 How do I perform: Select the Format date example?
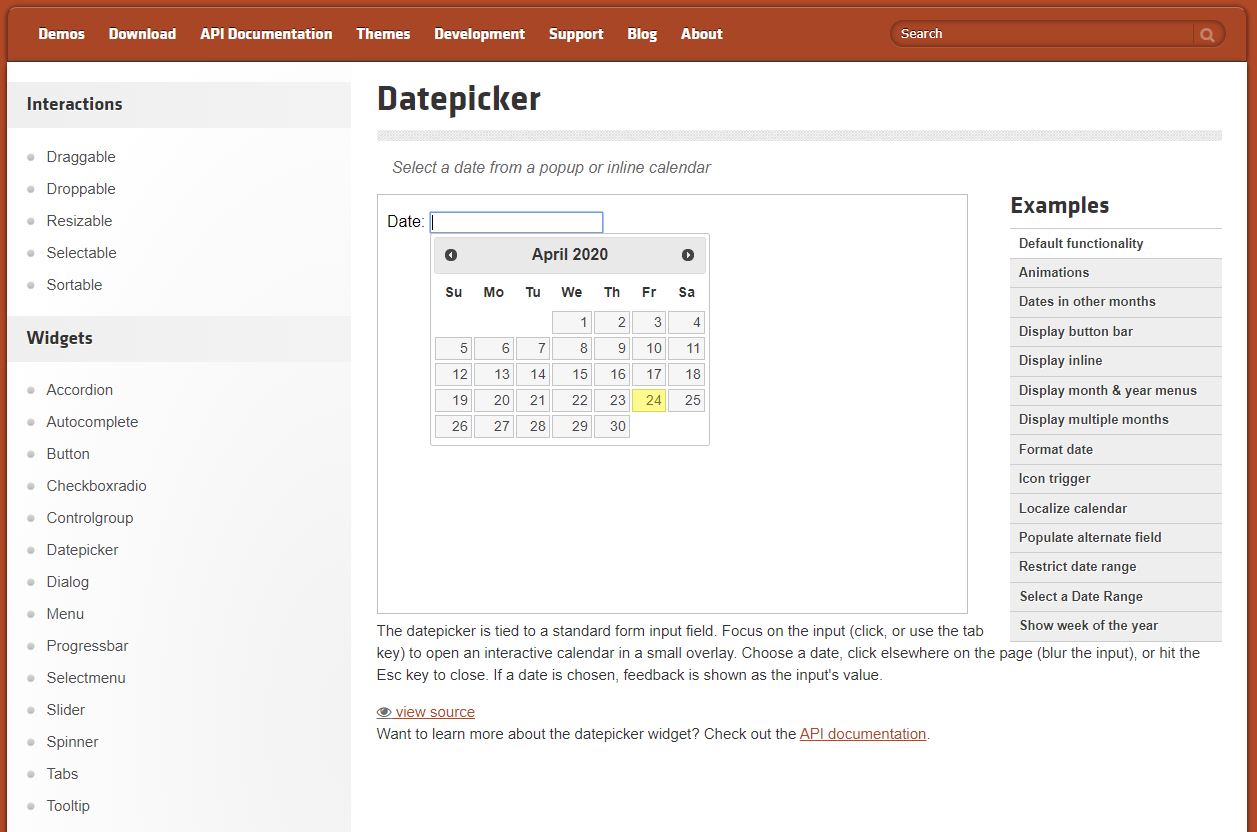[x=1116, y=450]
